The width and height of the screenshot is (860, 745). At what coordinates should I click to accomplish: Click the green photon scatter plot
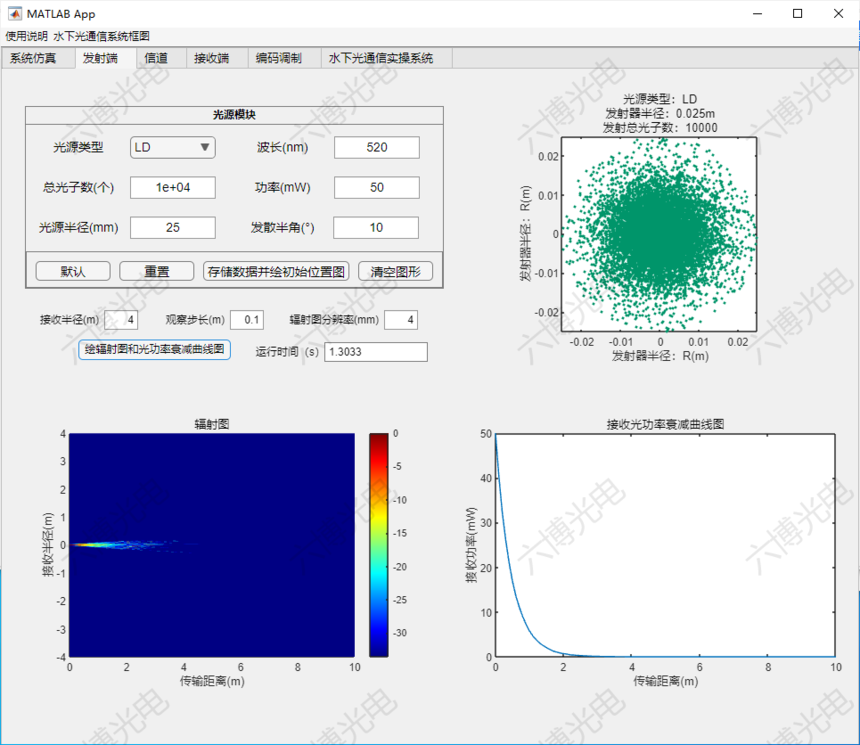[x=659, y=234]
